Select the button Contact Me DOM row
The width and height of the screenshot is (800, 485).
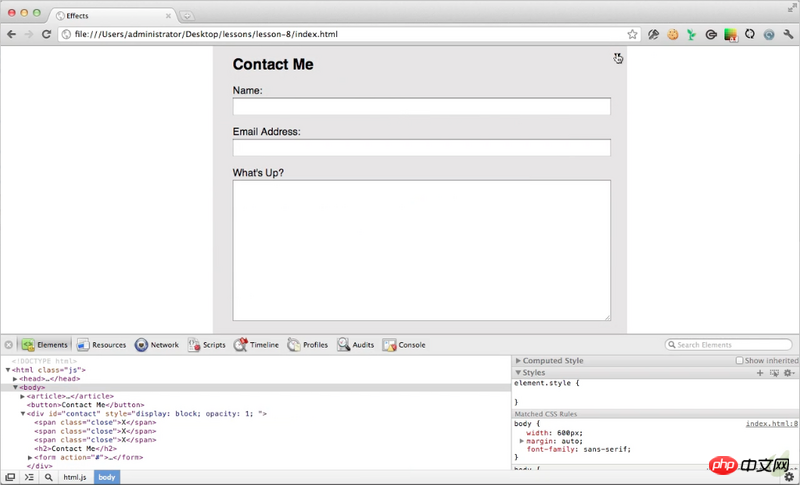[x=86, y=405]
